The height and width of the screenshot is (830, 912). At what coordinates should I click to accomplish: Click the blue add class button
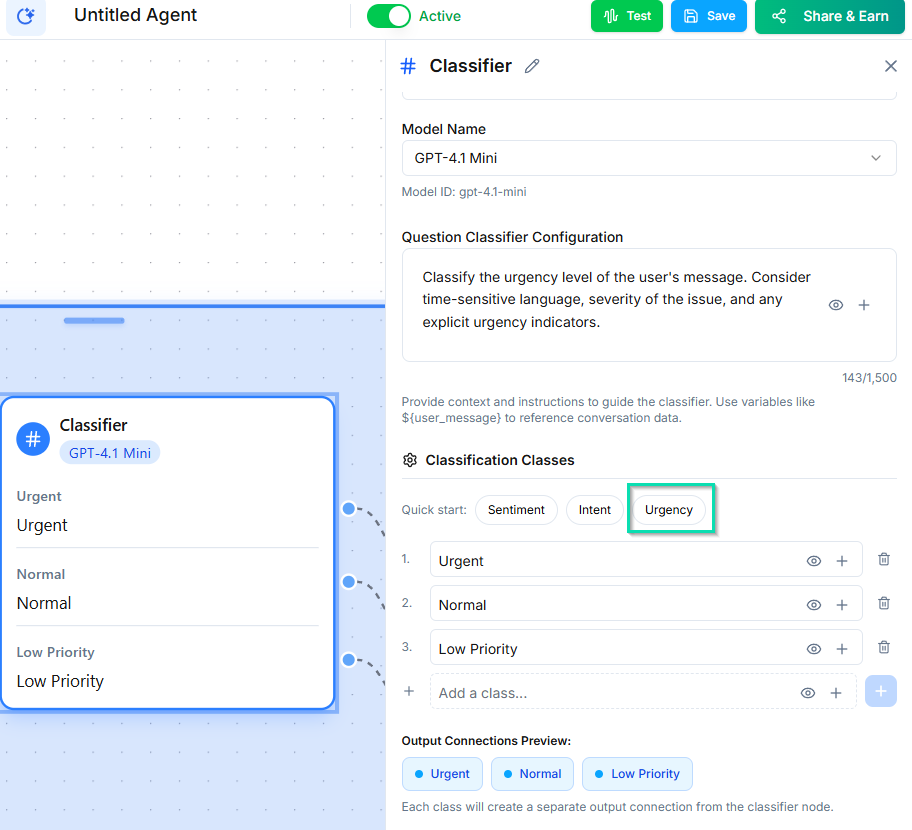click(880, 691)
